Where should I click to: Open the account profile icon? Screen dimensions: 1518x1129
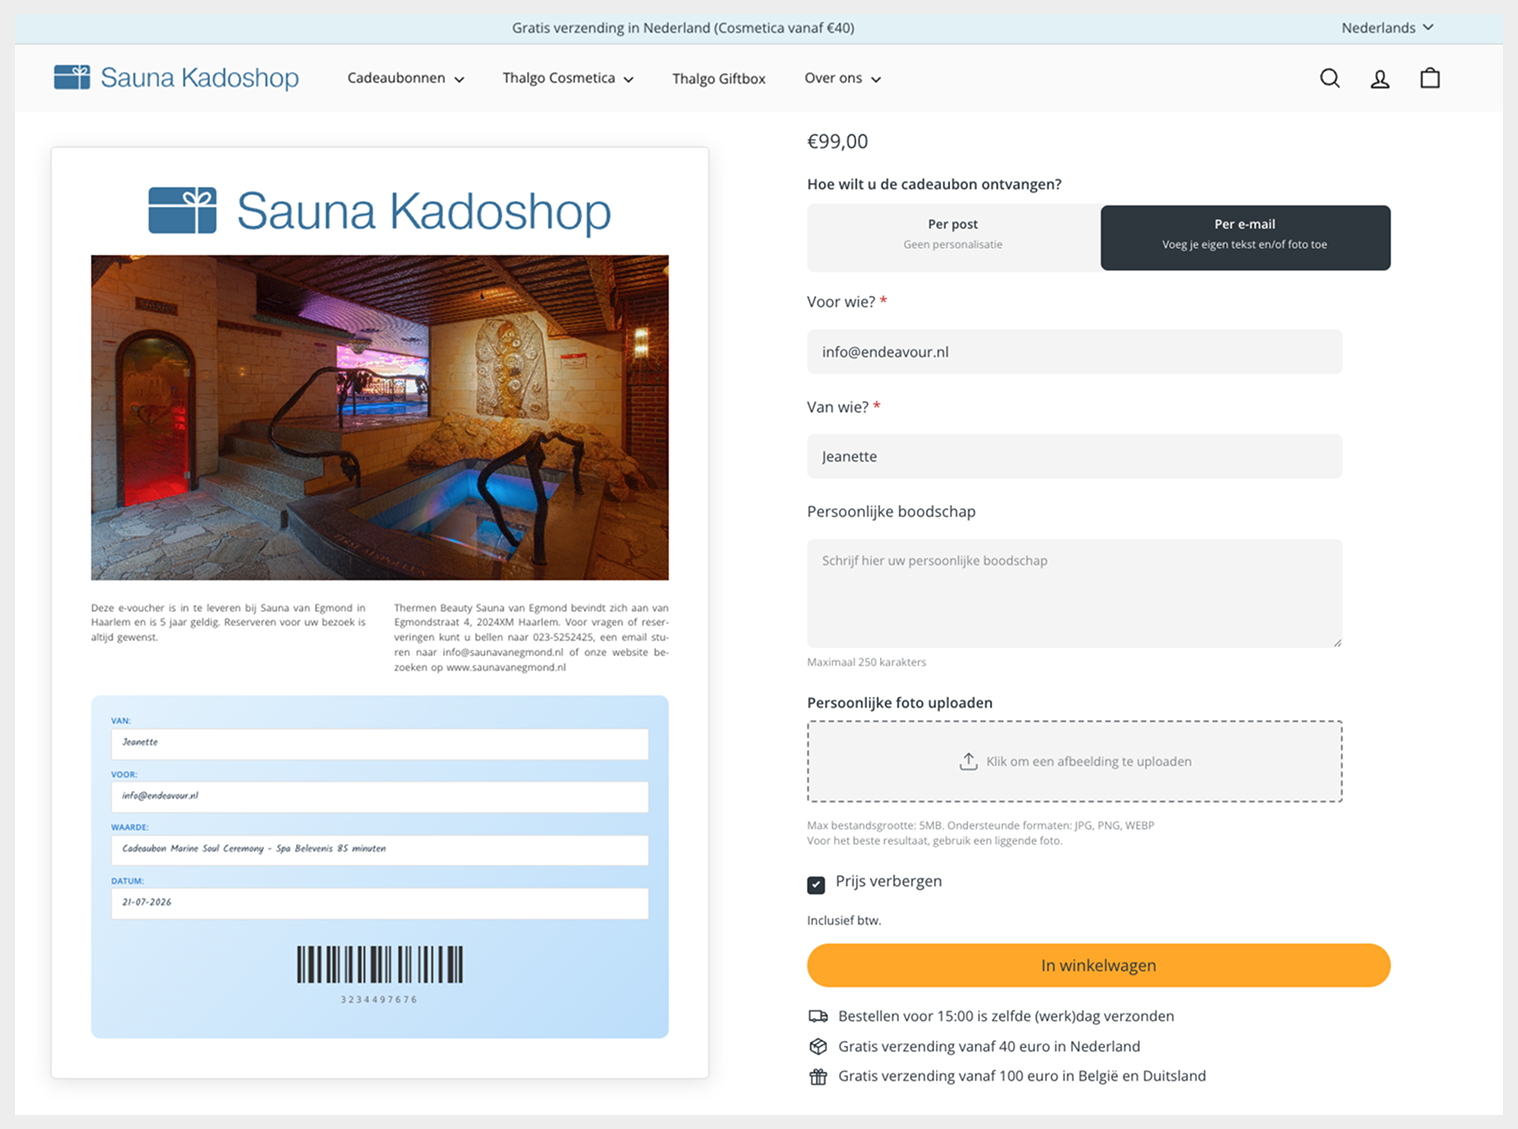pos(1379,79)
